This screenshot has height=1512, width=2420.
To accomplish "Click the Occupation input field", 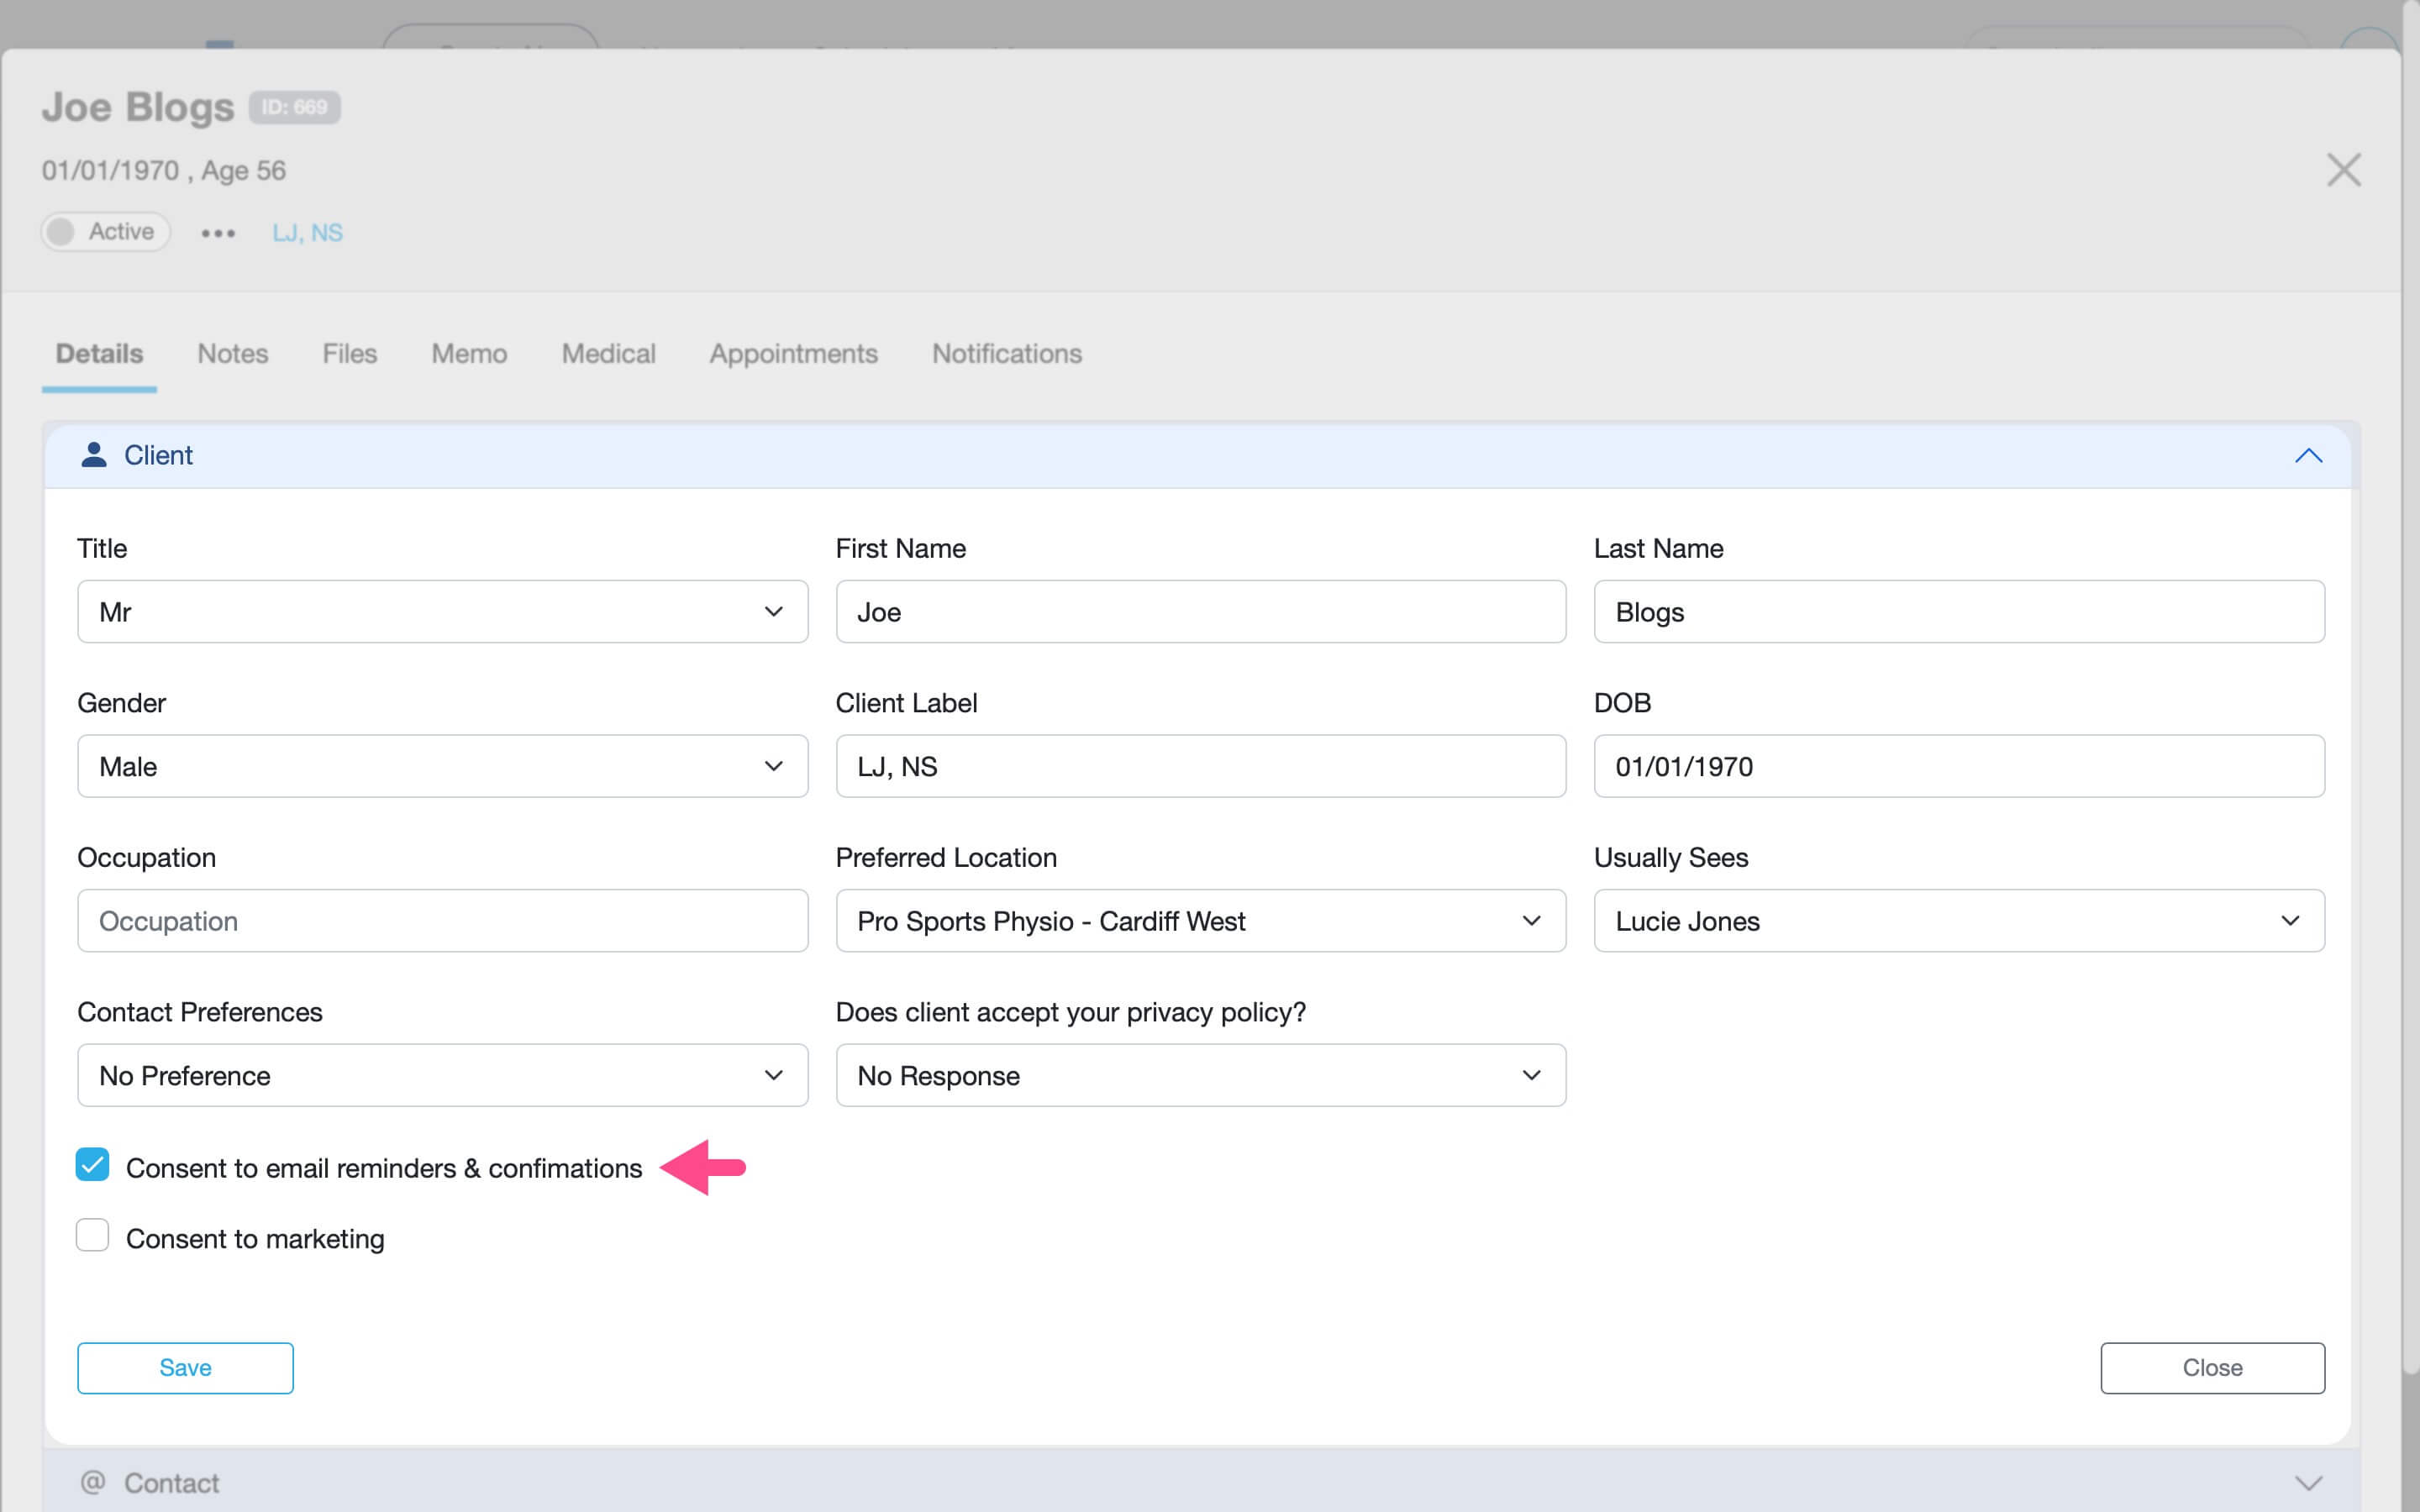I will coord(442,920).
